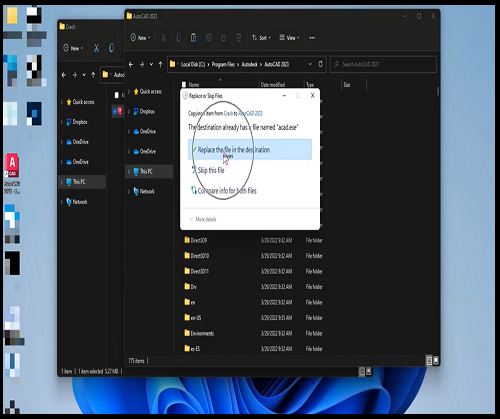
Task: Click vertical scrollbar of AutoCAD 2023 file list
Action: pos(438,91)
